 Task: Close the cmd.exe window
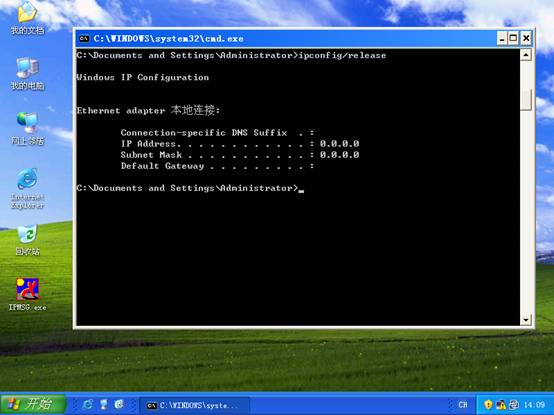526,38
